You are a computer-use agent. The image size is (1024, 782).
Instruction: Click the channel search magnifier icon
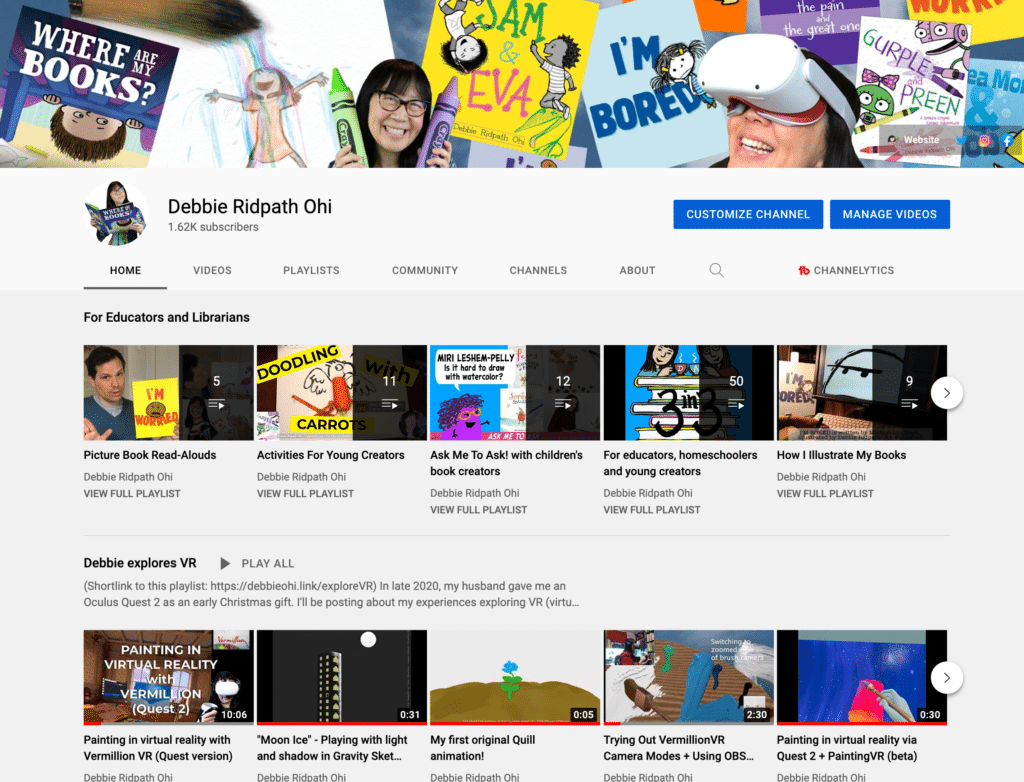[716, 270]
